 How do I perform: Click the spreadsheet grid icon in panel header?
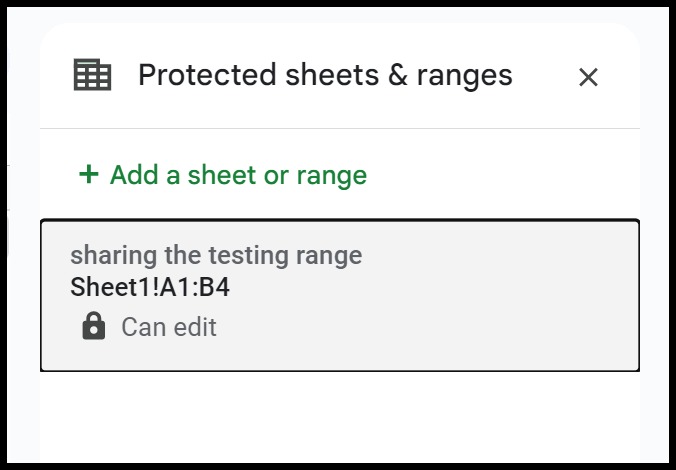[92, 75]
